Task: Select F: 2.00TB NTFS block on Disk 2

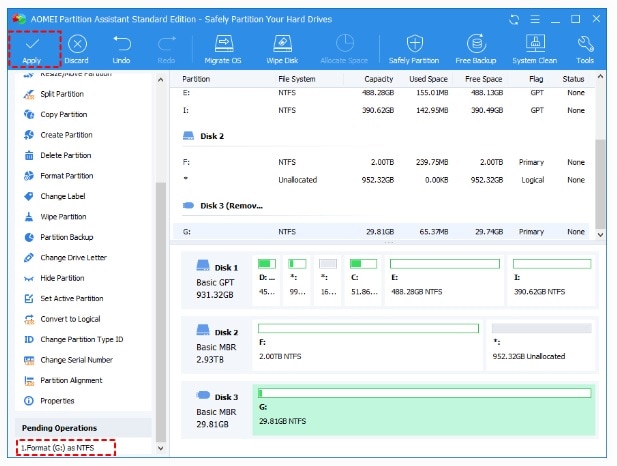Action: [x=368, y=345]
